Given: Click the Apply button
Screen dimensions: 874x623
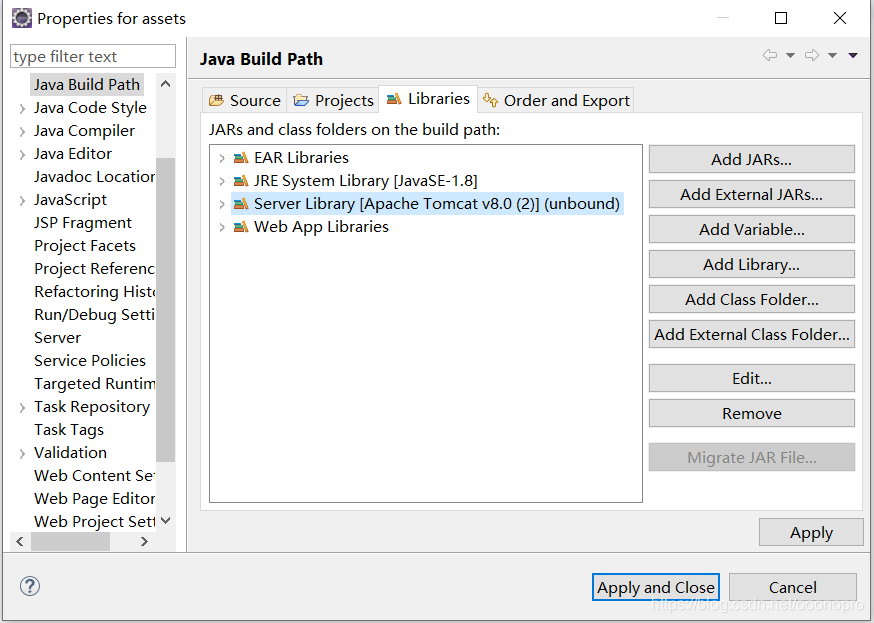Looking at the screenshot, I should (x=811, y=533).
